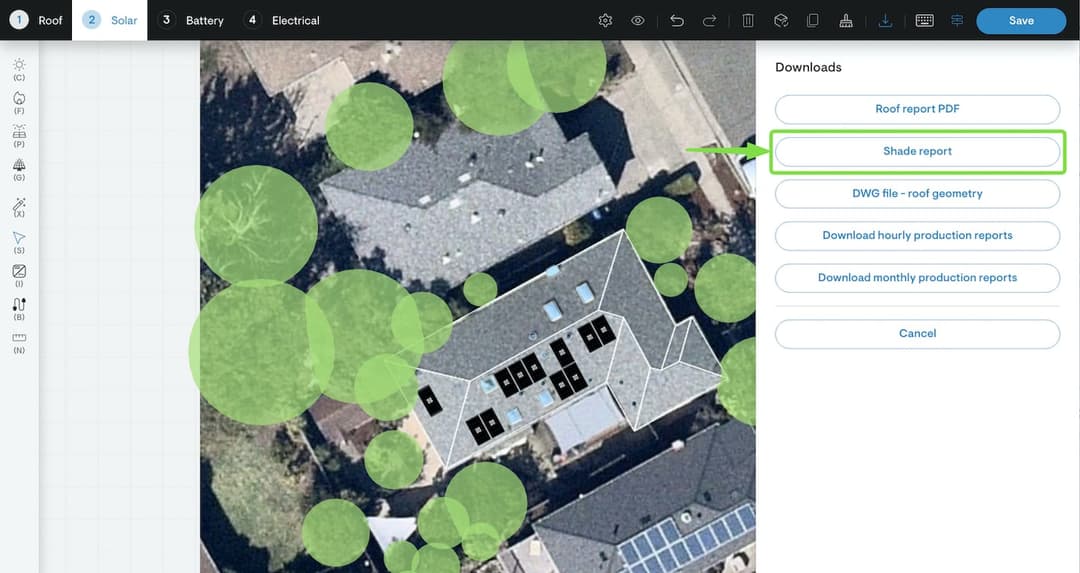Image resolution: width=1080 pixels, height=573 pixels.
Task: Go to the Electrical step tab
Action: coord(283,20)
